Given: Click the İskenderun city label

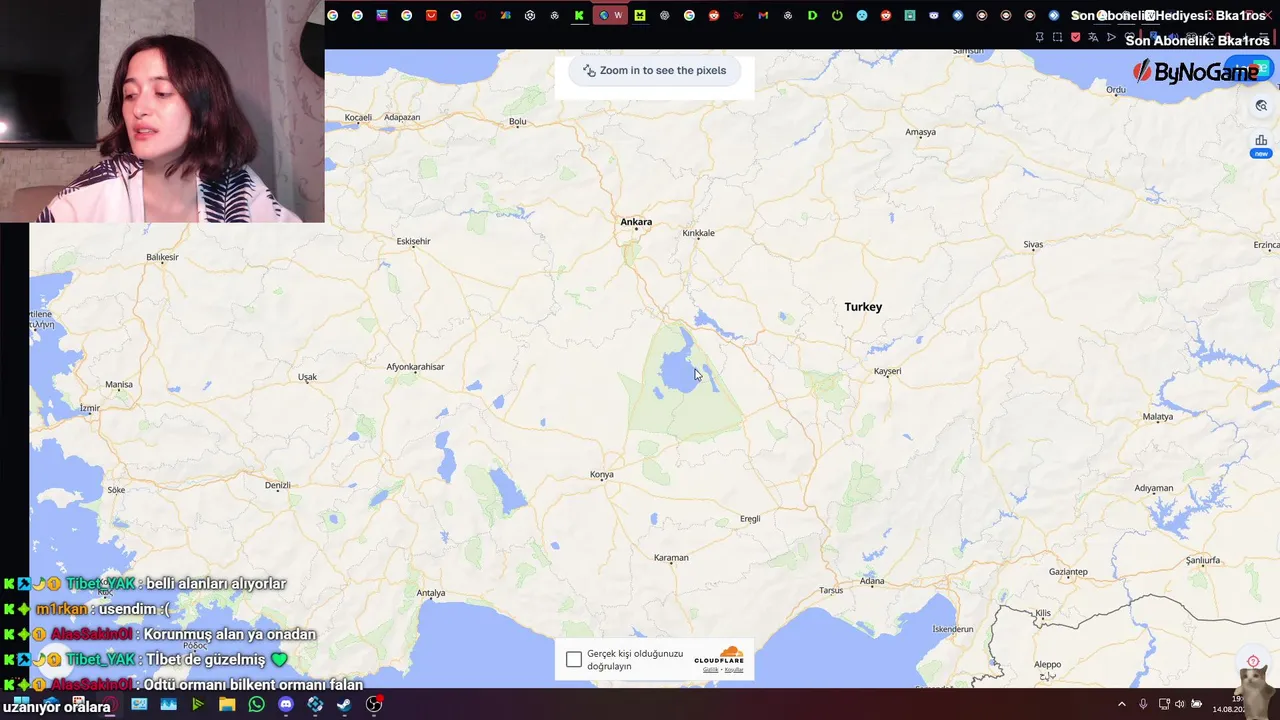Looking at the screenshot, I should [x=952, y=629].
